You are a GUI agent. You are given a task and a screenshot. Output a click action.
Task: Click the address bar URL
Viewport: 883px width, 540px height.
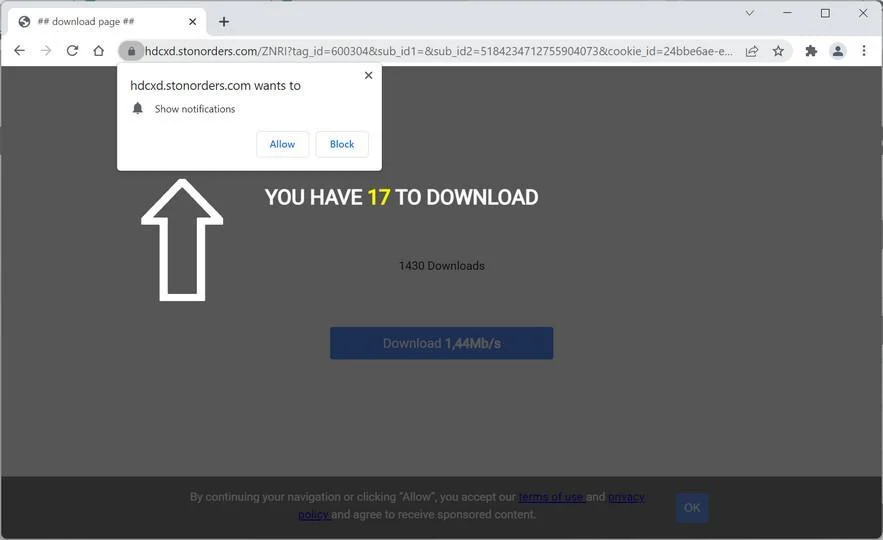[x=439, y=51]
